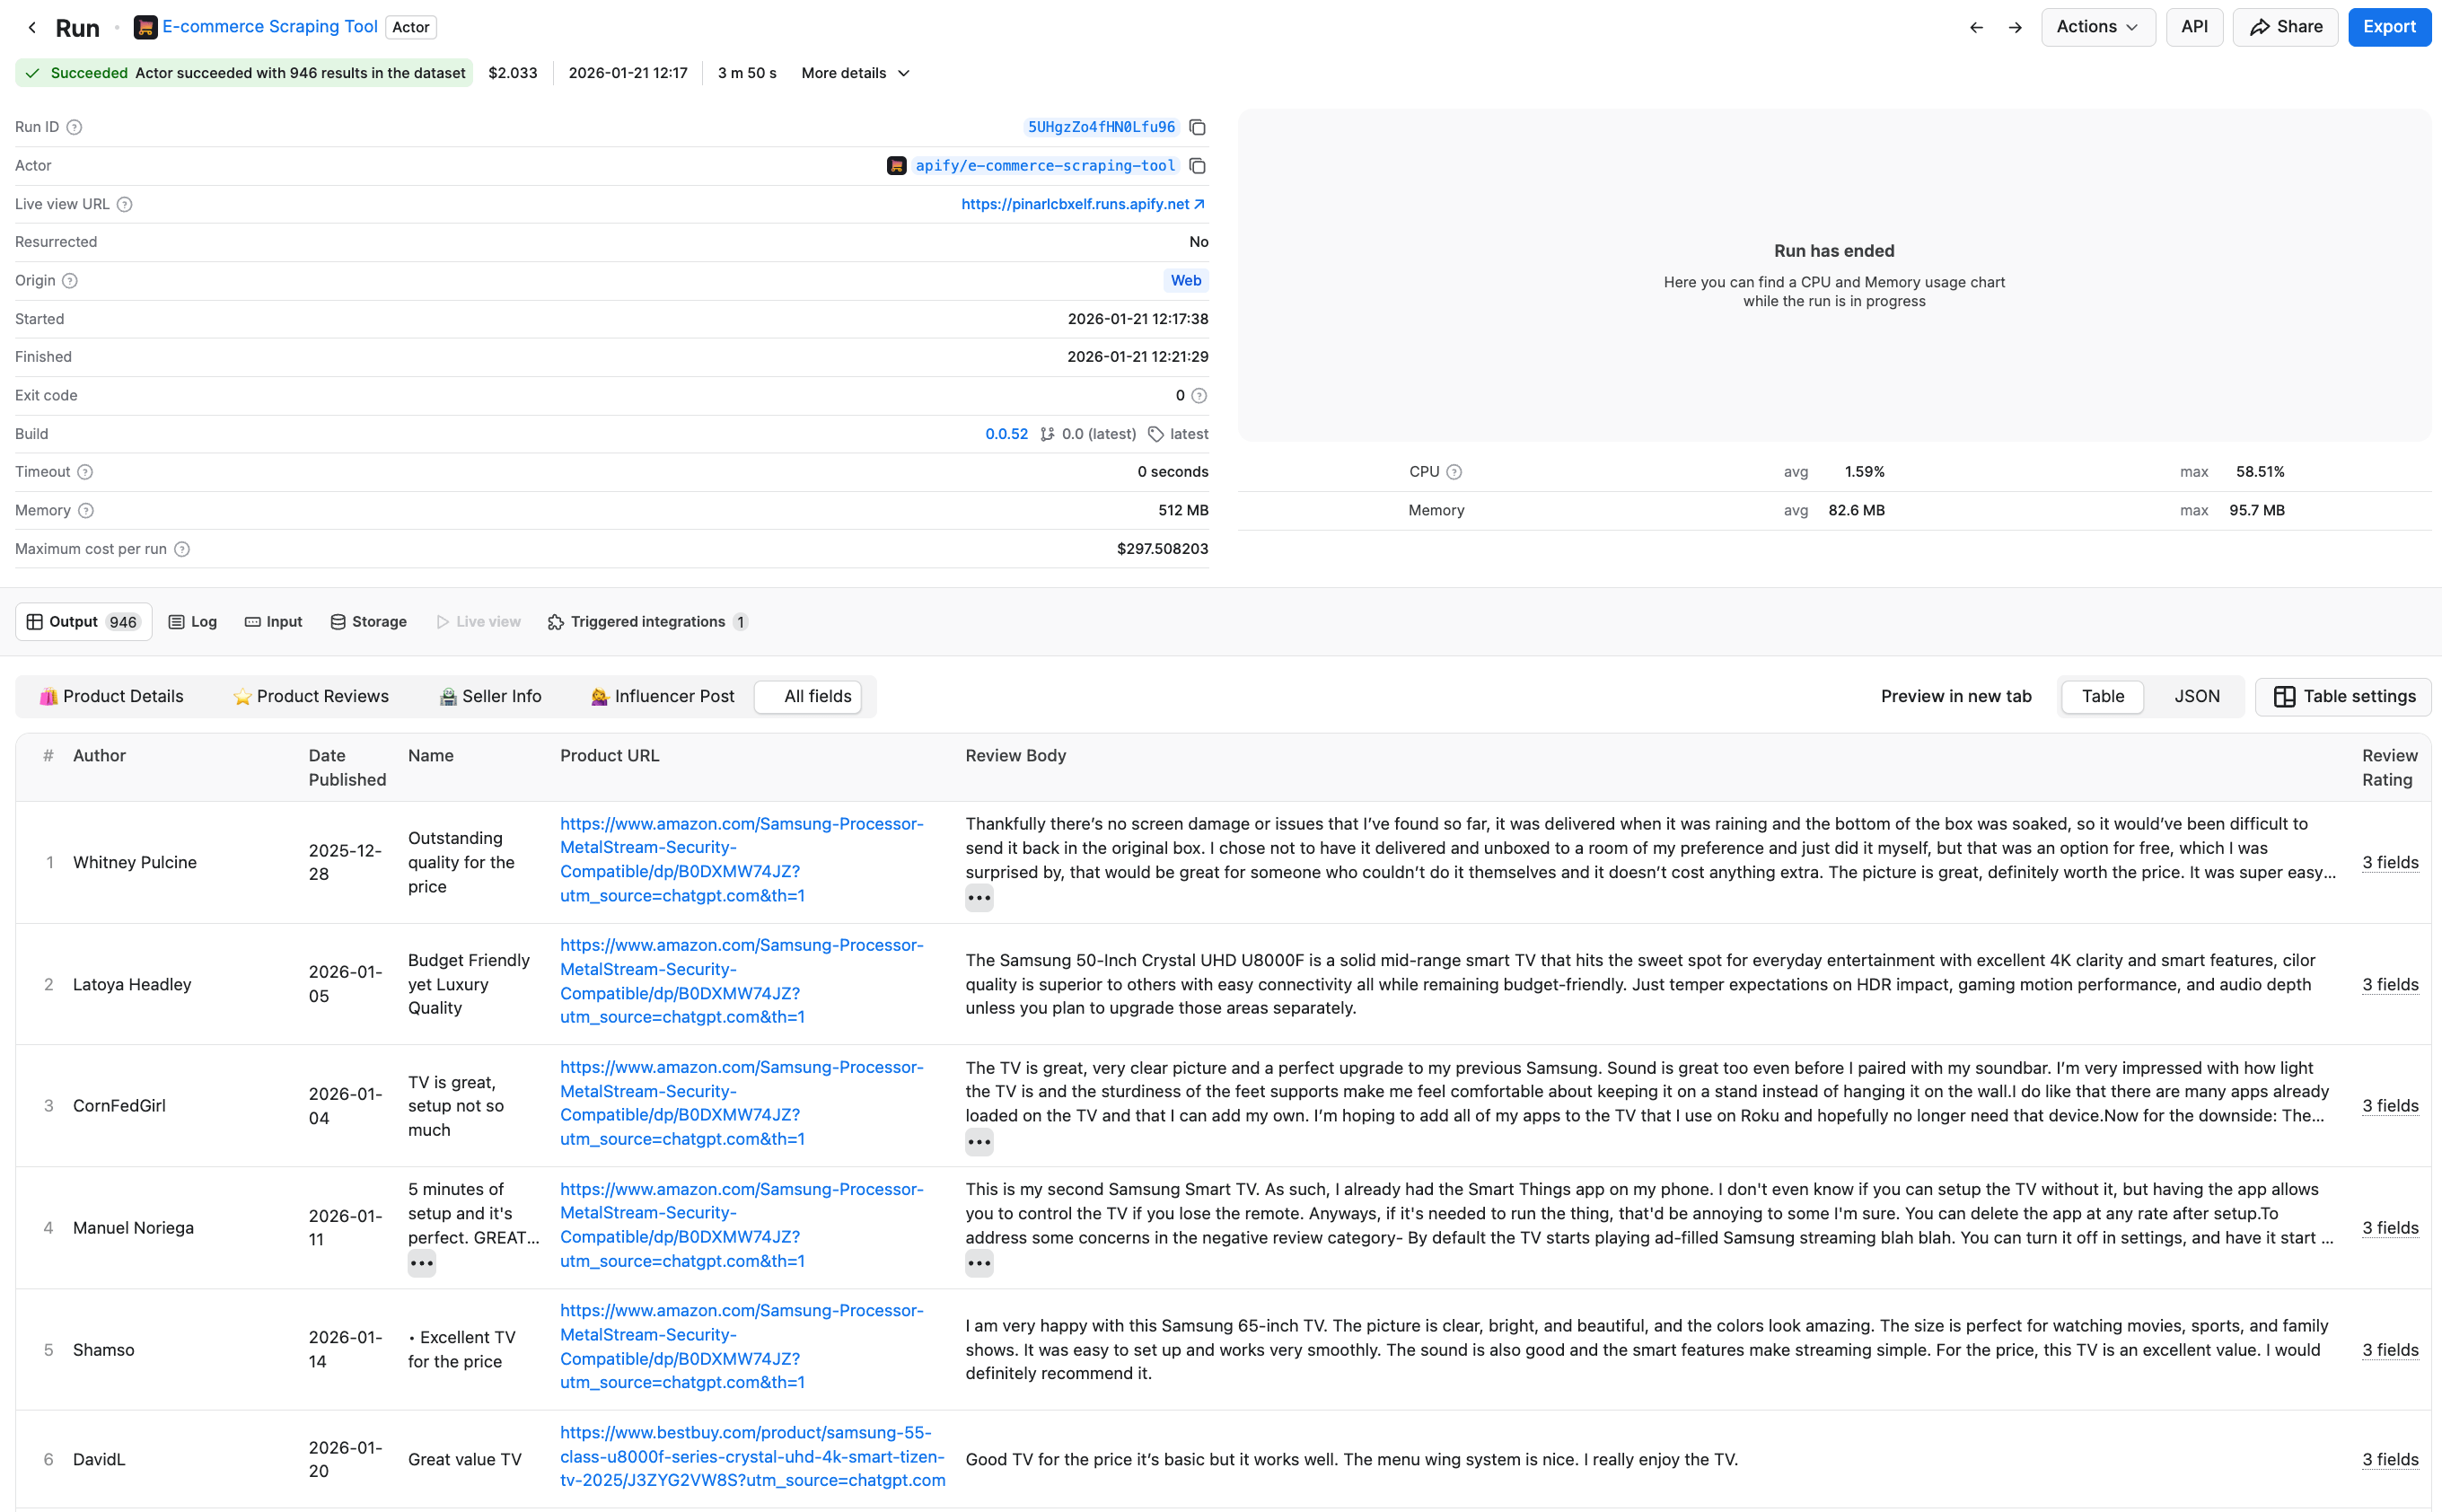
Task: Click the Timeout help icon
Action: pos(84,471)
